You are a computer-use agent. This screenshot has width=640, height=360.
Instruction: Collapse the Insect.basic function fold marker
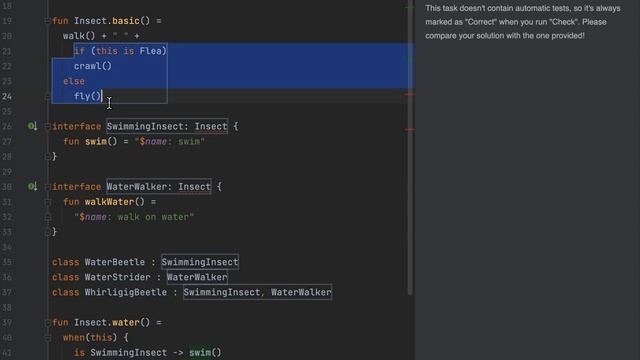pyautogui.click(x=47, y=21)
